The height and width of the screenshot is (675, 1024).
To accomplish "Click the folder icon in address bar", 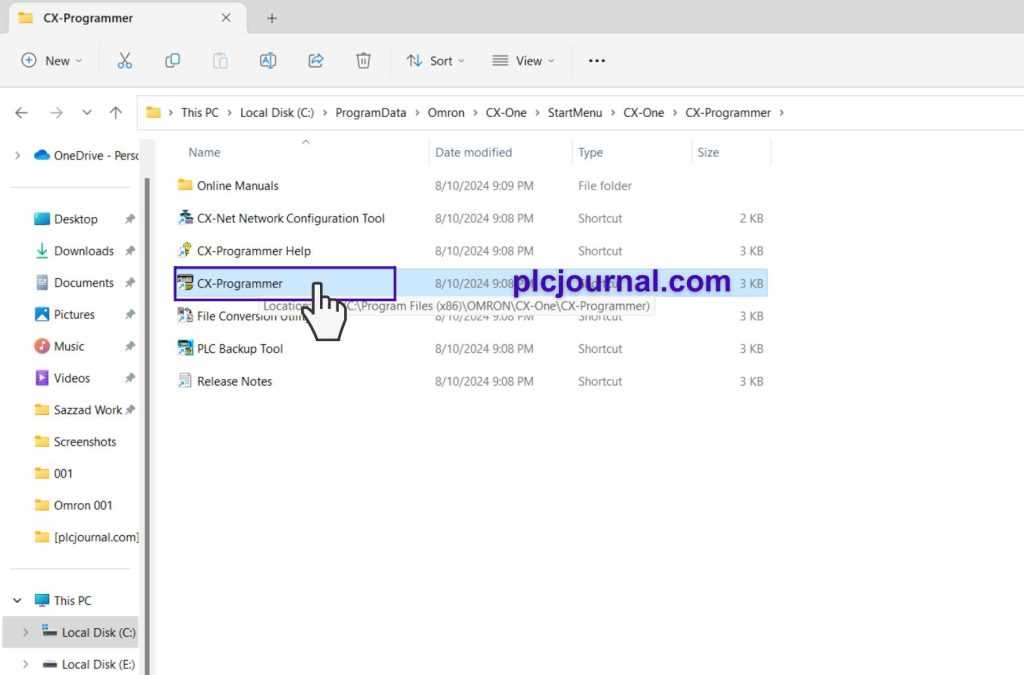I will [x=153, y=112].
